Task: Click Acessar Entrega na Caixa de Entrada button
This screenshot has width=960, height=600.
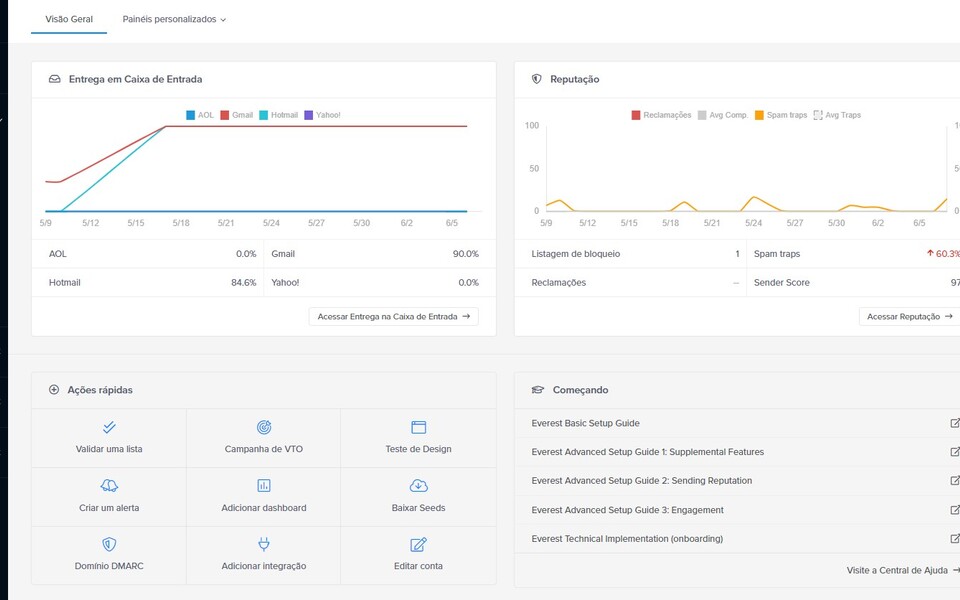Action: tap(394, 317)
